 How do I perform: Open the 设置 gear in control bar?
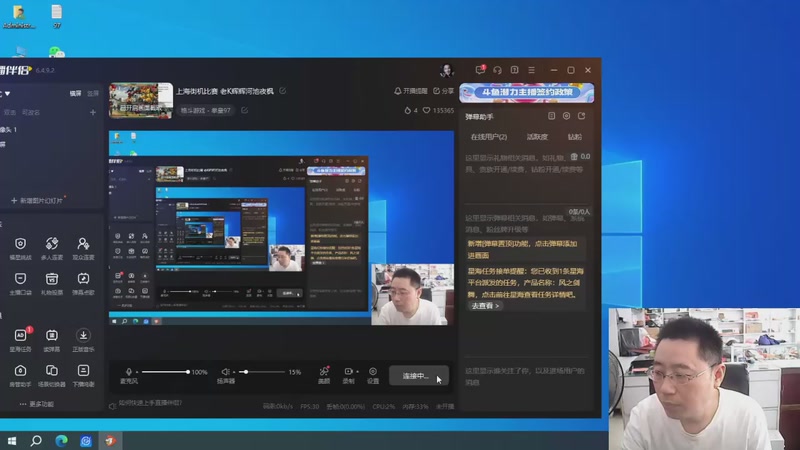click(373, 375)
